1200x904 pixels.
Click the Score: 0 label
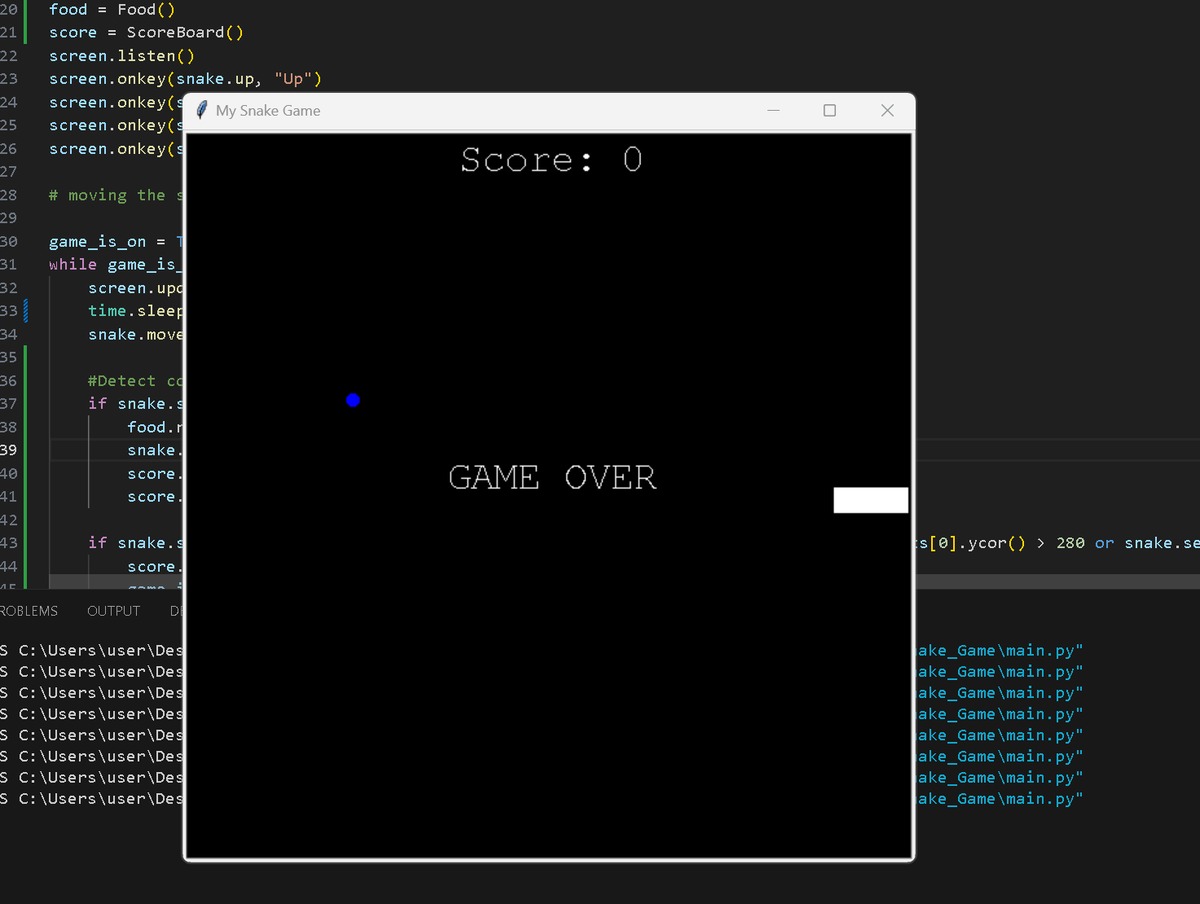pyautogui.click(x=551, y=160)
